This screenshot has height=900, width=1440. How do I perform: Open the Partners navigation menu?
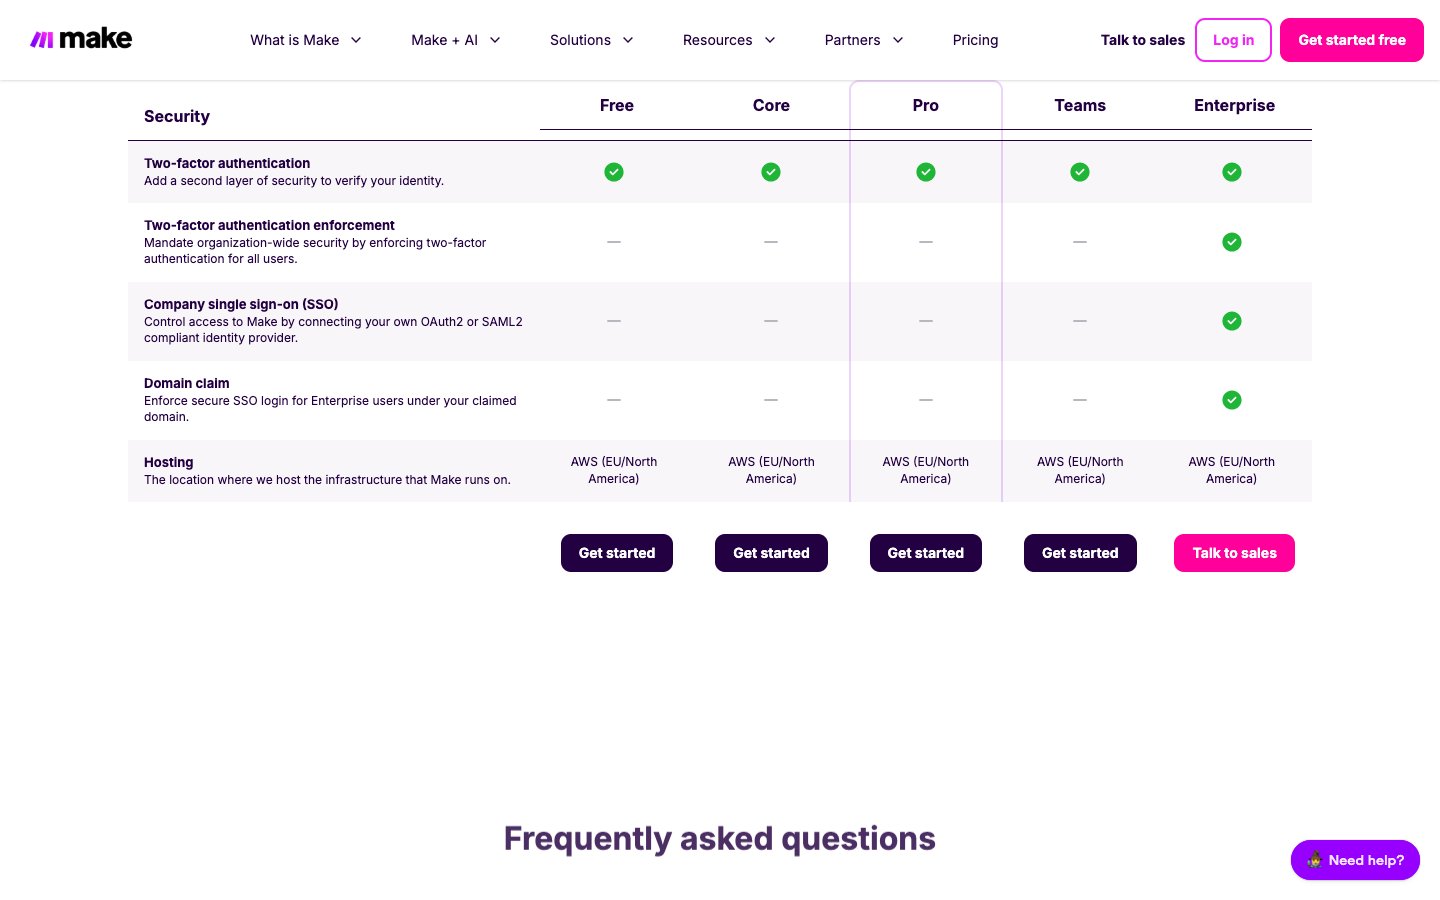[864, 40]
